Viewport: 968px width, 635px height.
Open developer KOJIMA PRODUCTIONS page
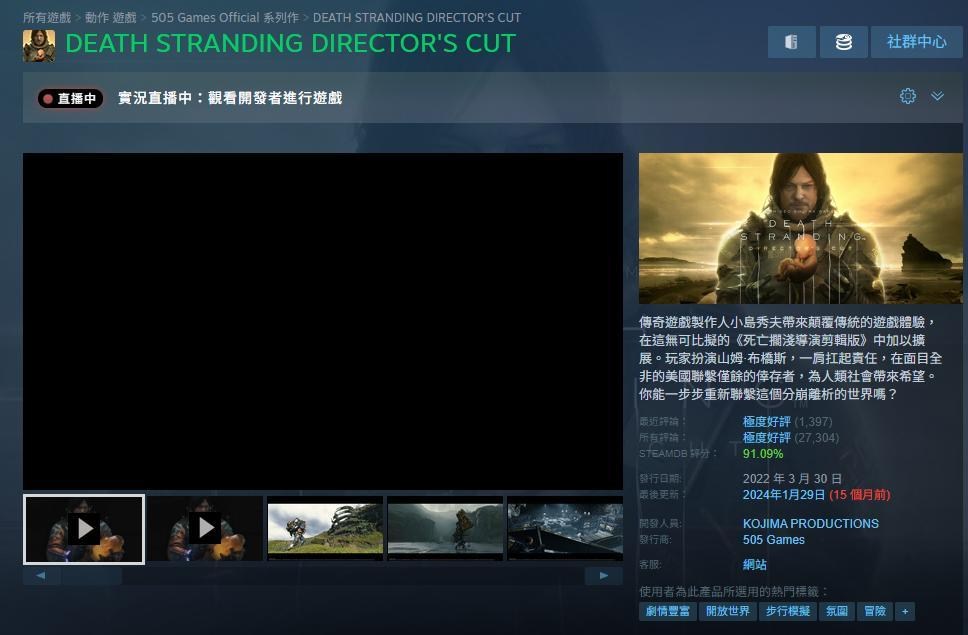811,523
